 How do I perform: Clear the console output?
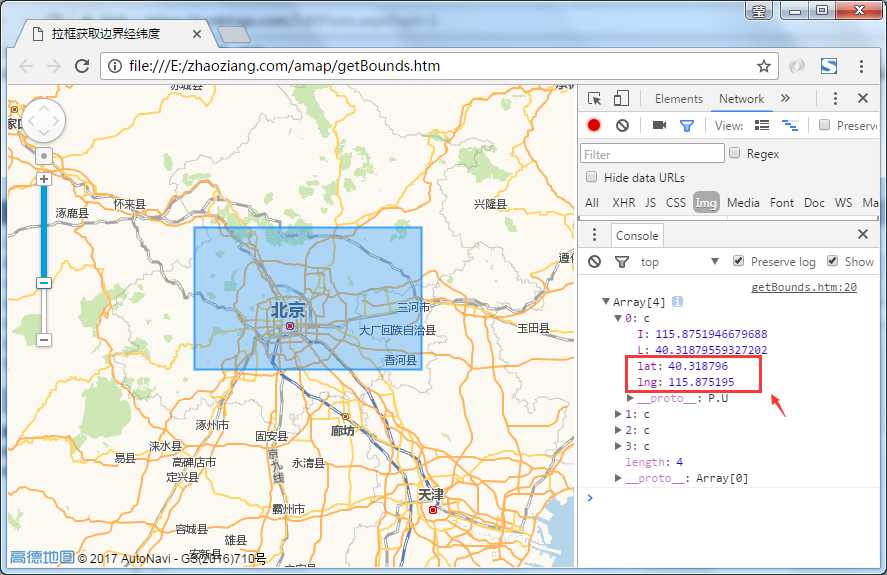(x=595, y=261)
